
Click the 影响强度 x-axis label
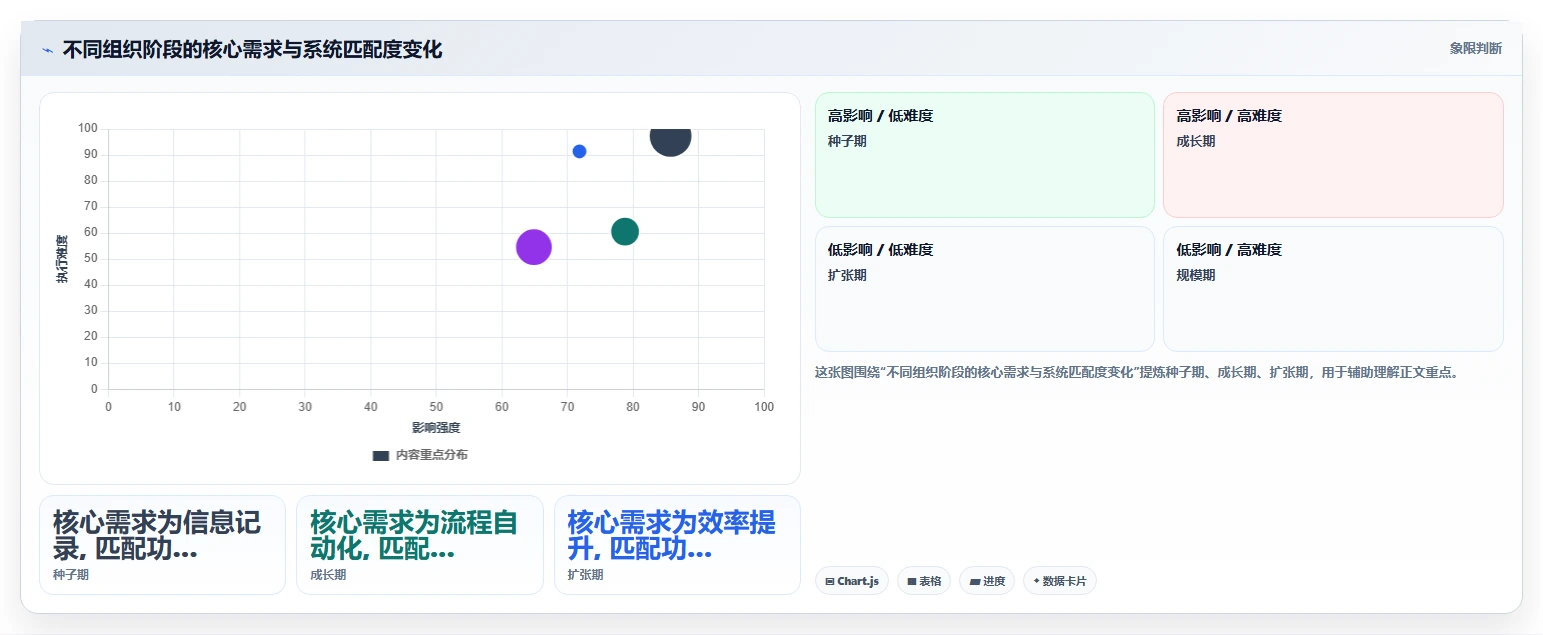(x=436, y=428)
